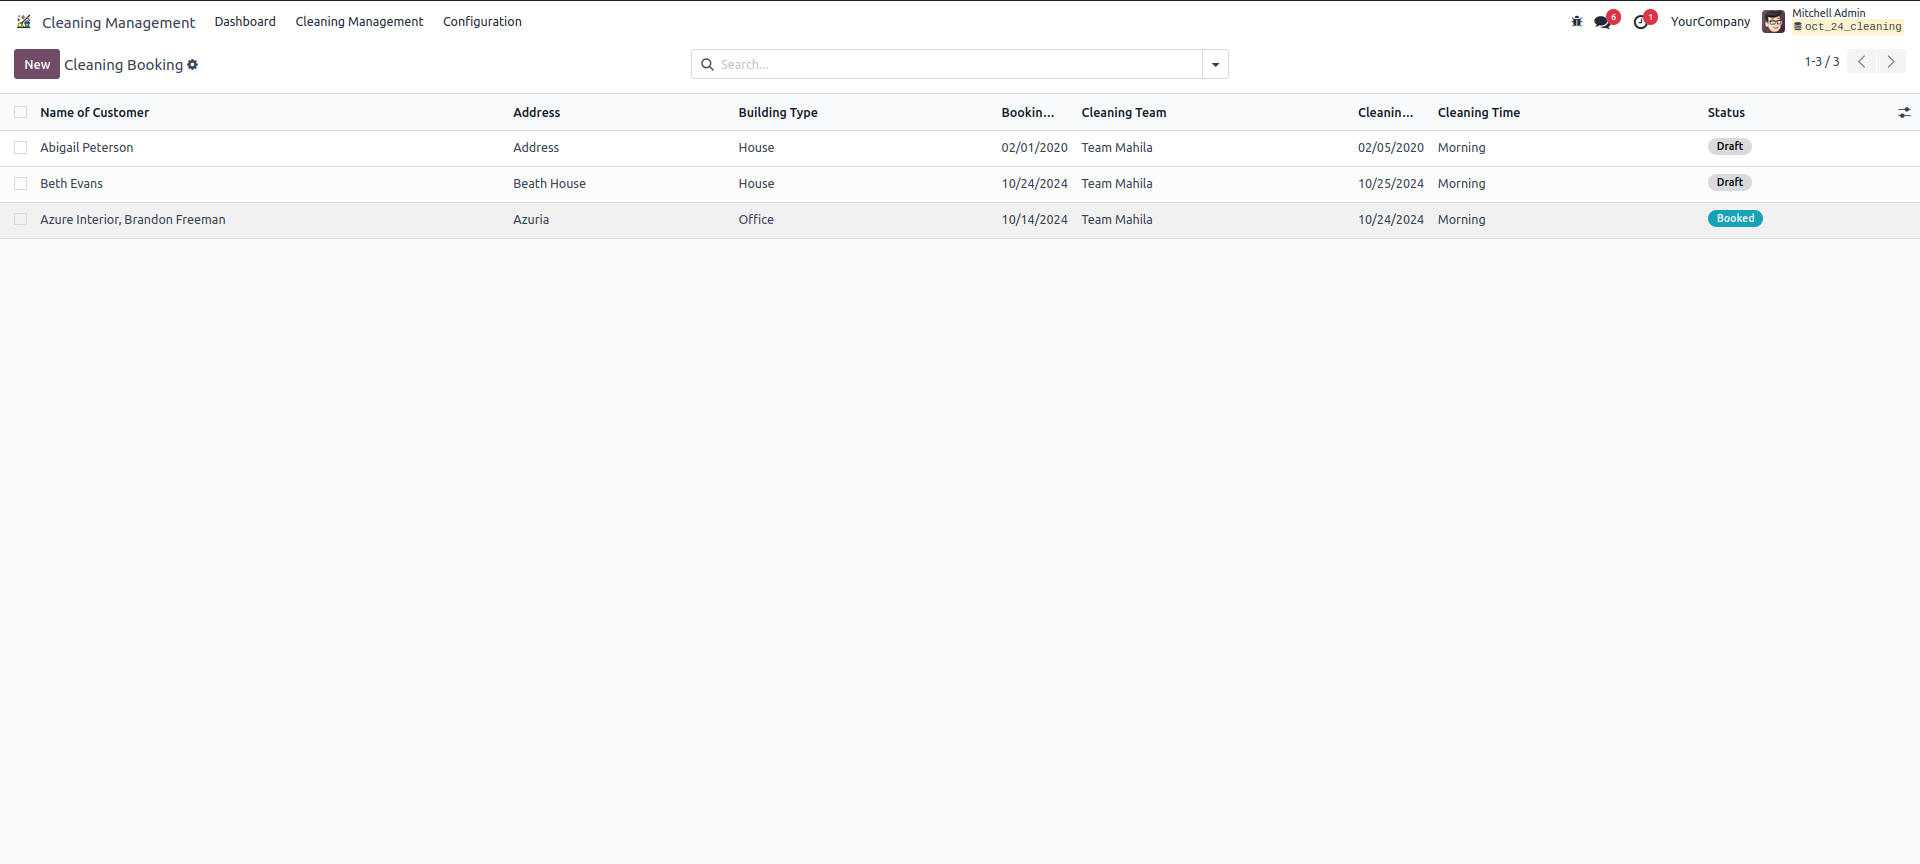
Task: Sort by Address column header
Action: [537, 113]
